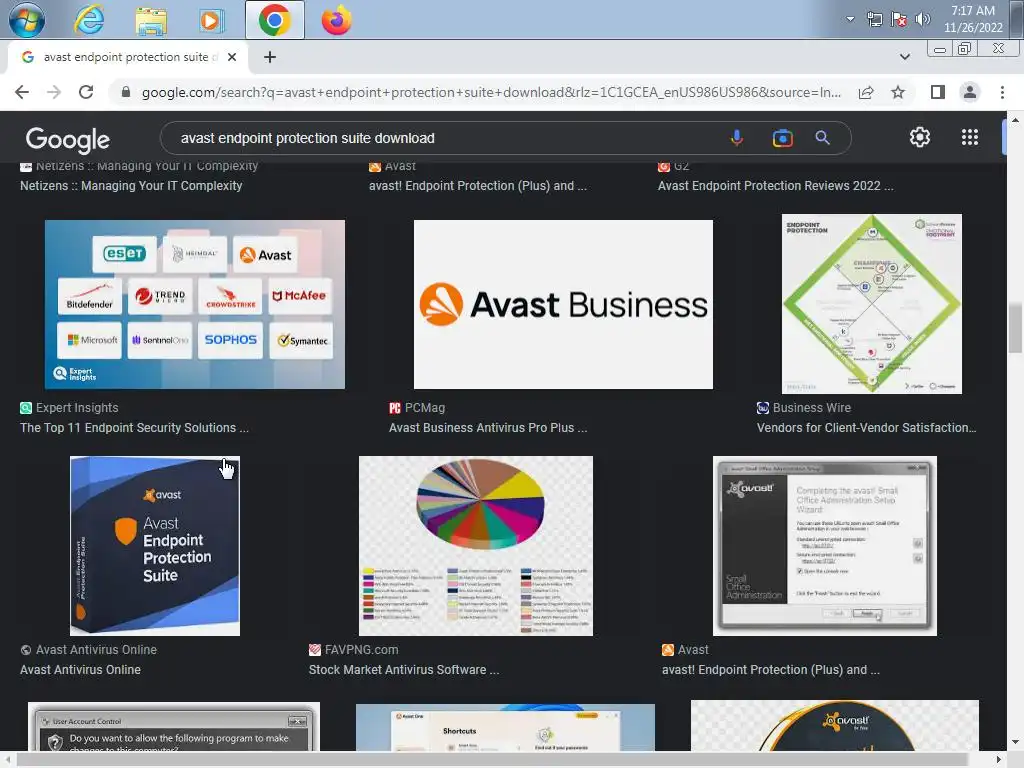
Task: Search by voice microphone icon
Action: click(x=737, y=138)
